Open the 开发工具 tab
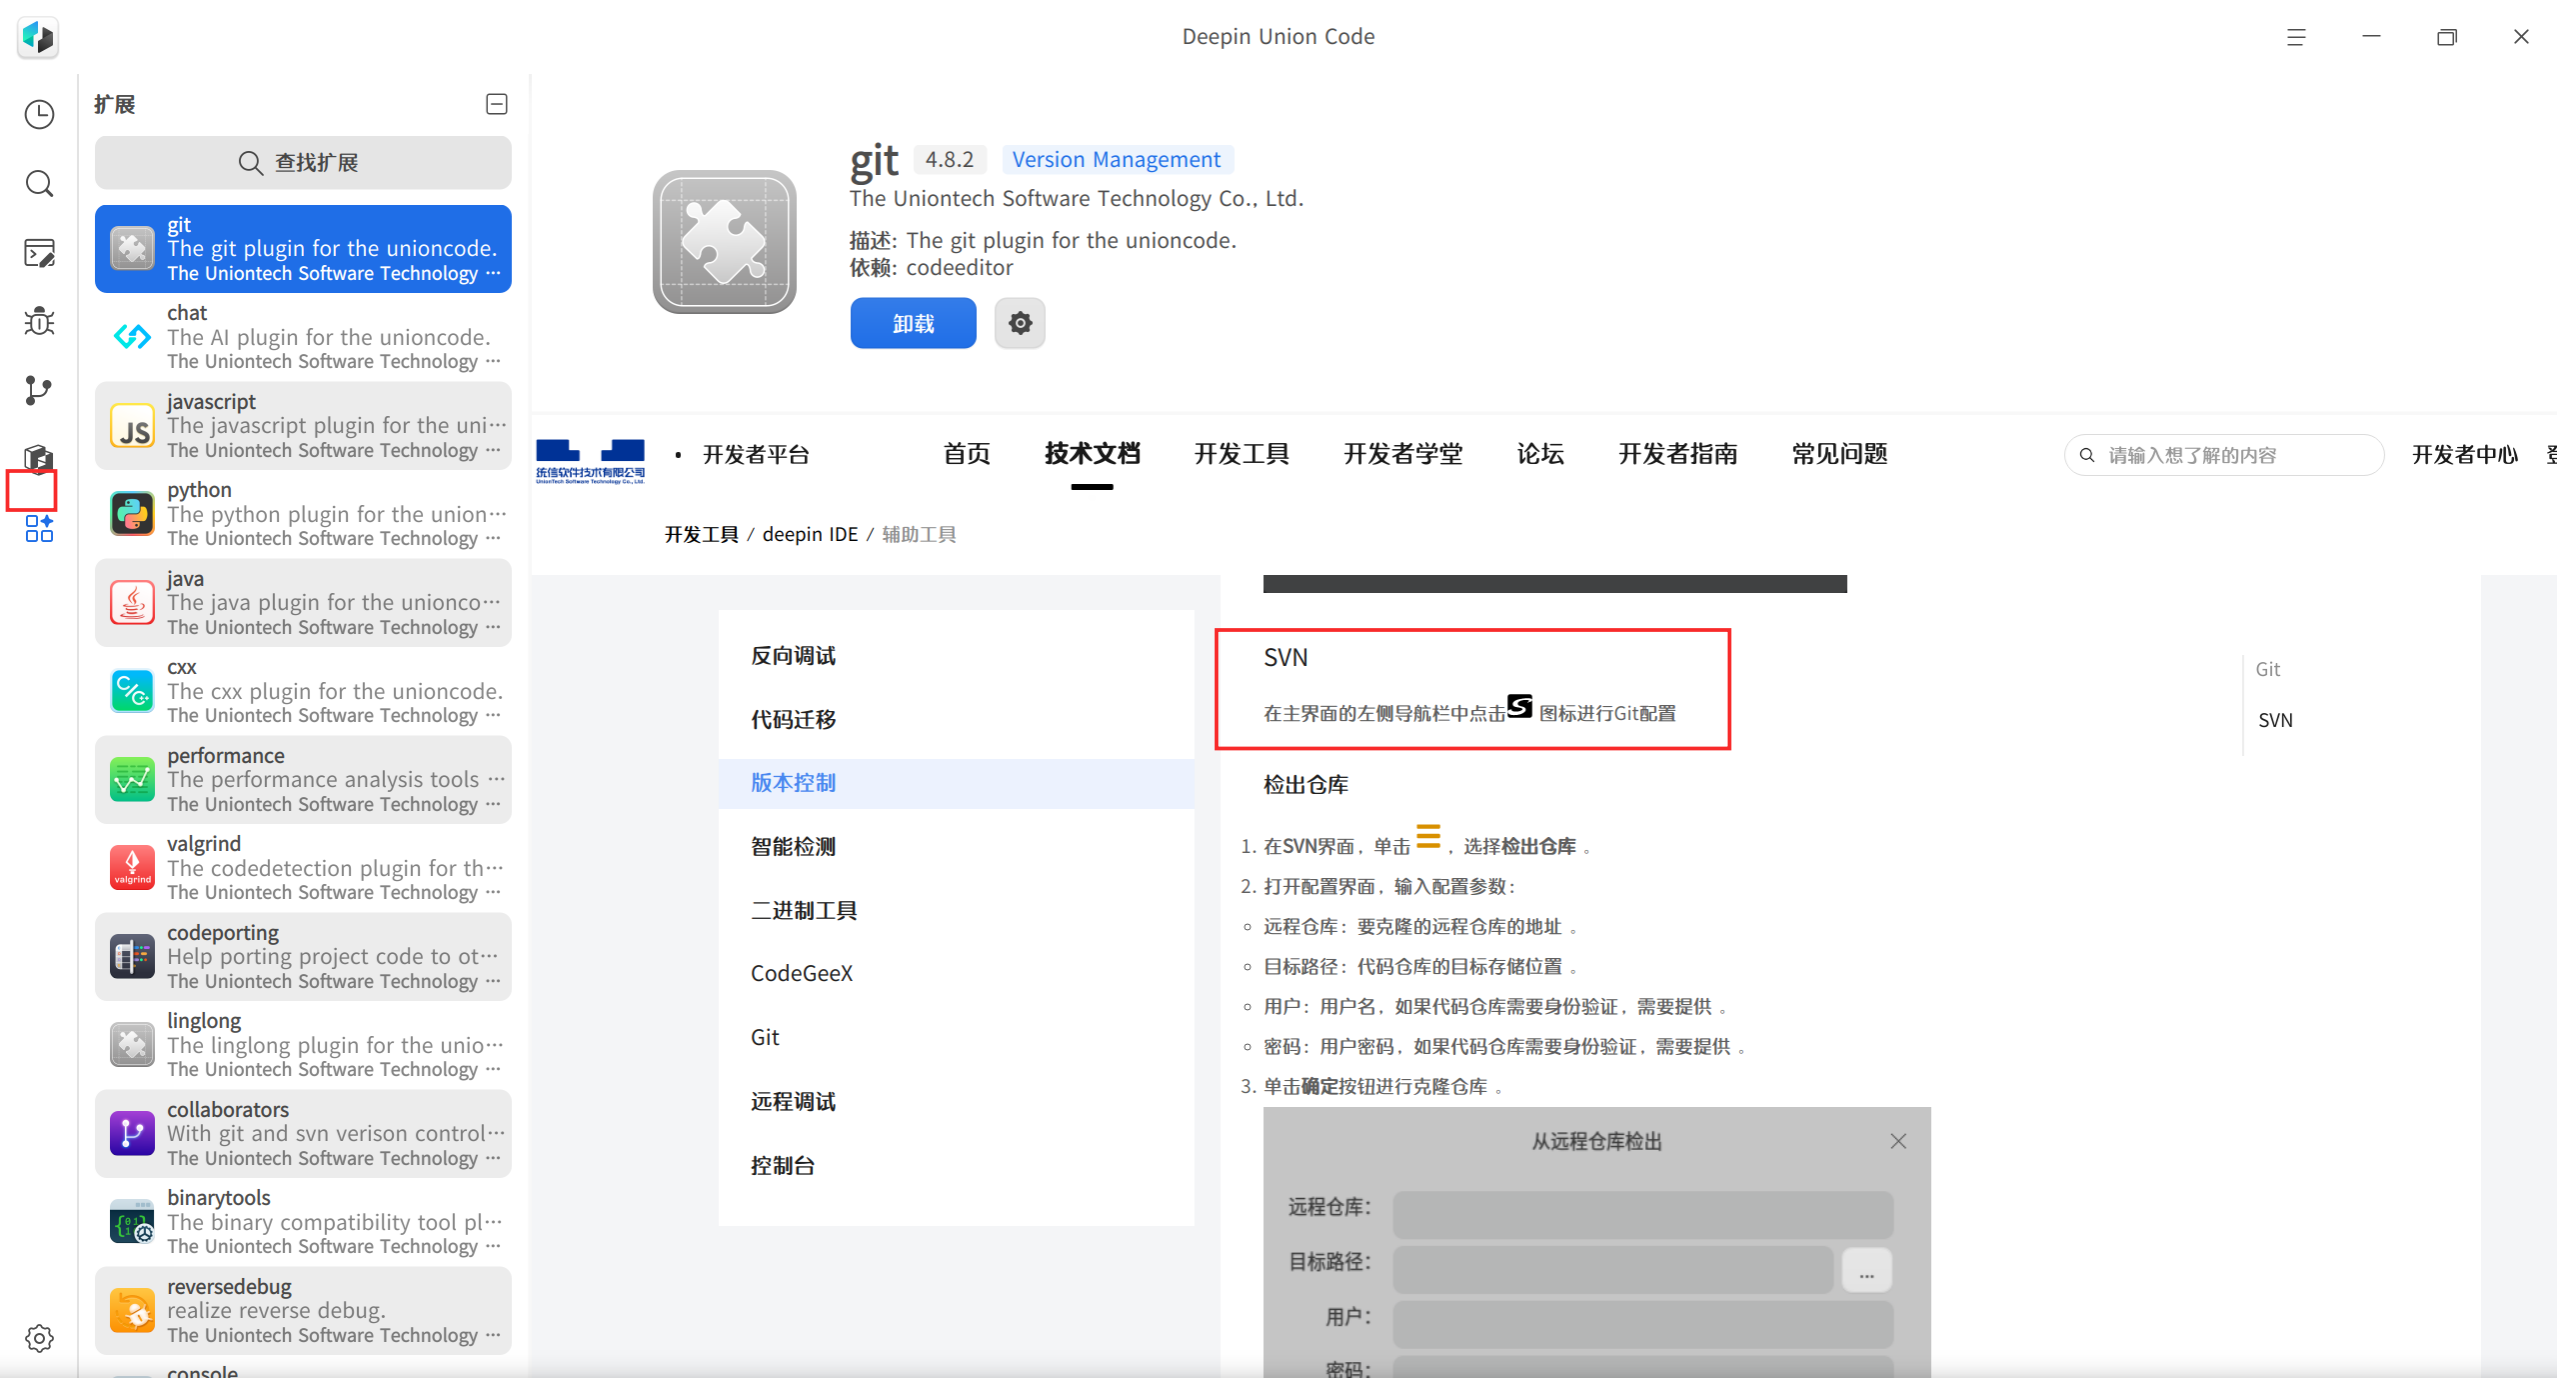This screenshot has width=2557, height=1378. [1242, 454]
